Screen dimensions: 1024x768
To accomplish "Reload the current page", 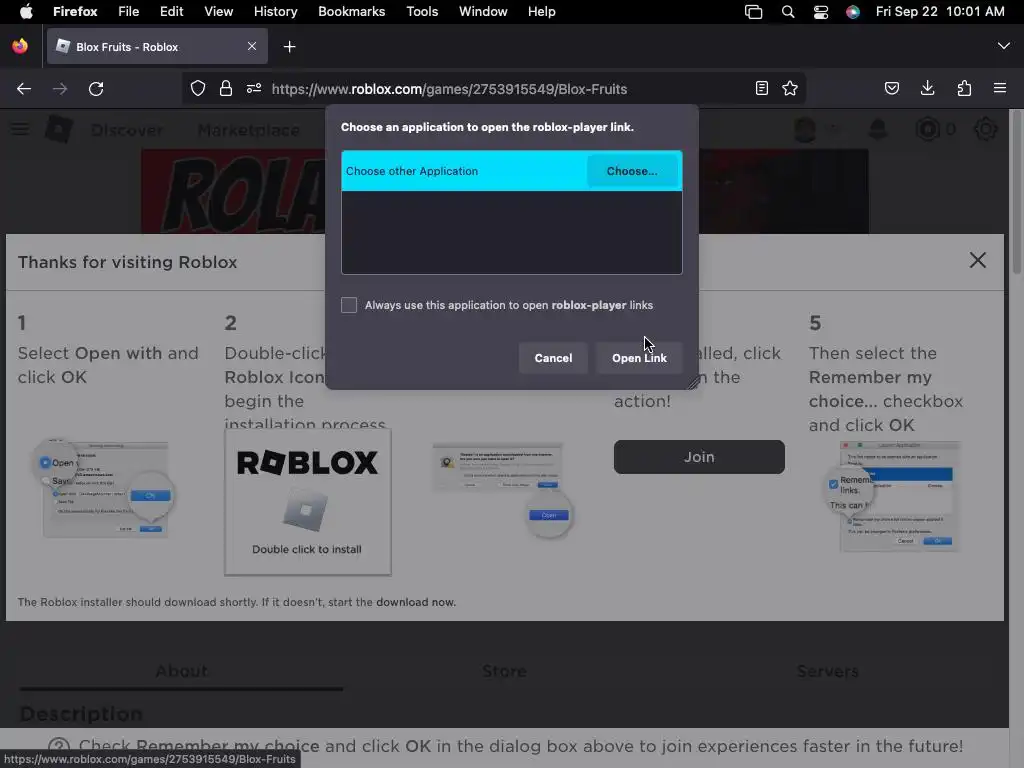I will click(x=96, y=89).
